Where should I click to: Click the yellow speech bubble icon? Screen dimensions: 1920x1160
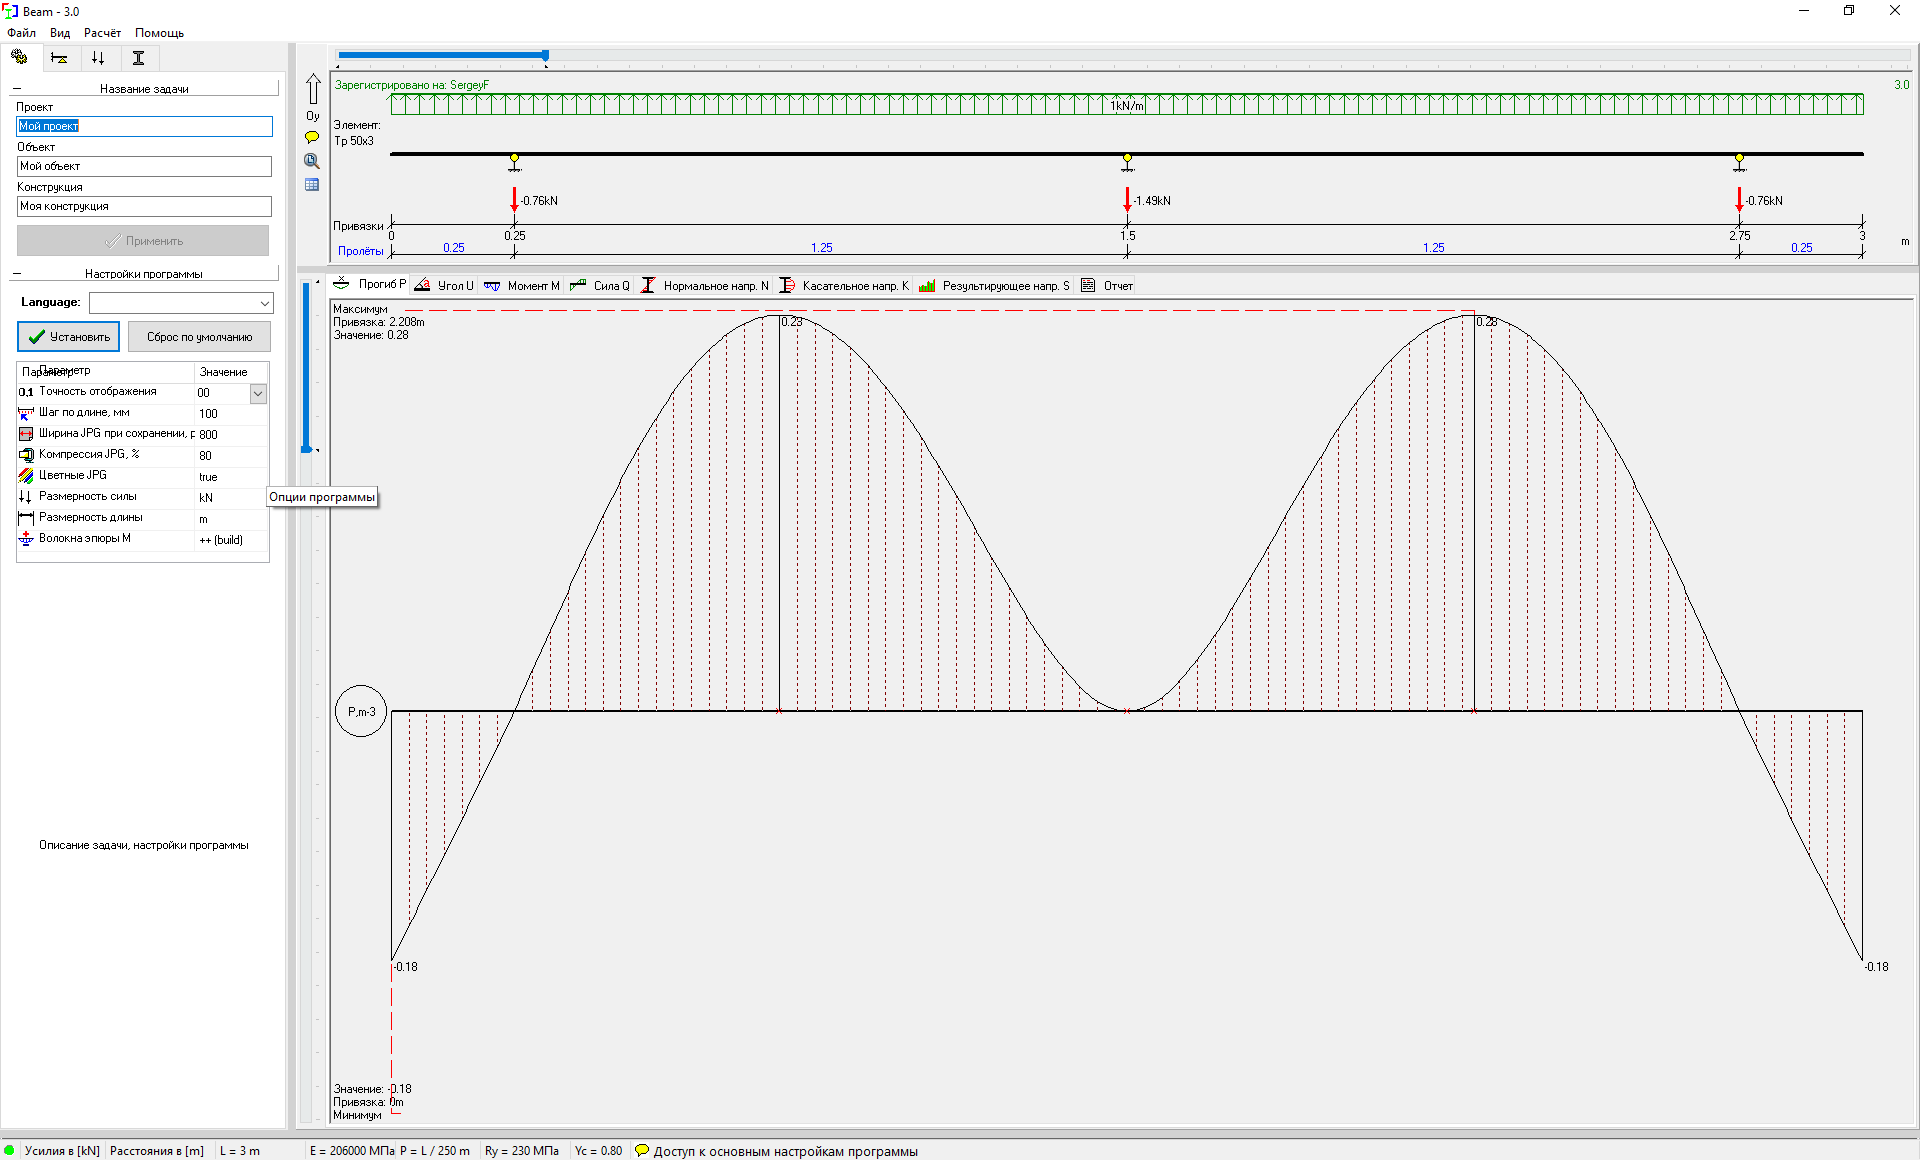312,137
